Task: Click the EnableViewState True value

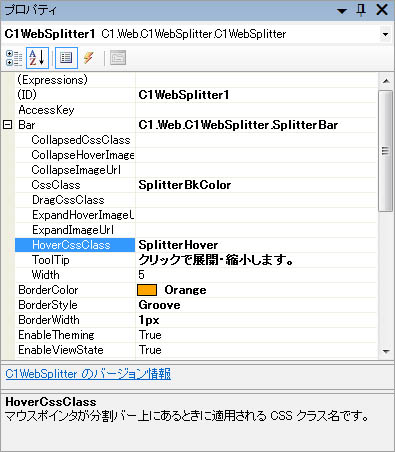Action: coord(150,350)
